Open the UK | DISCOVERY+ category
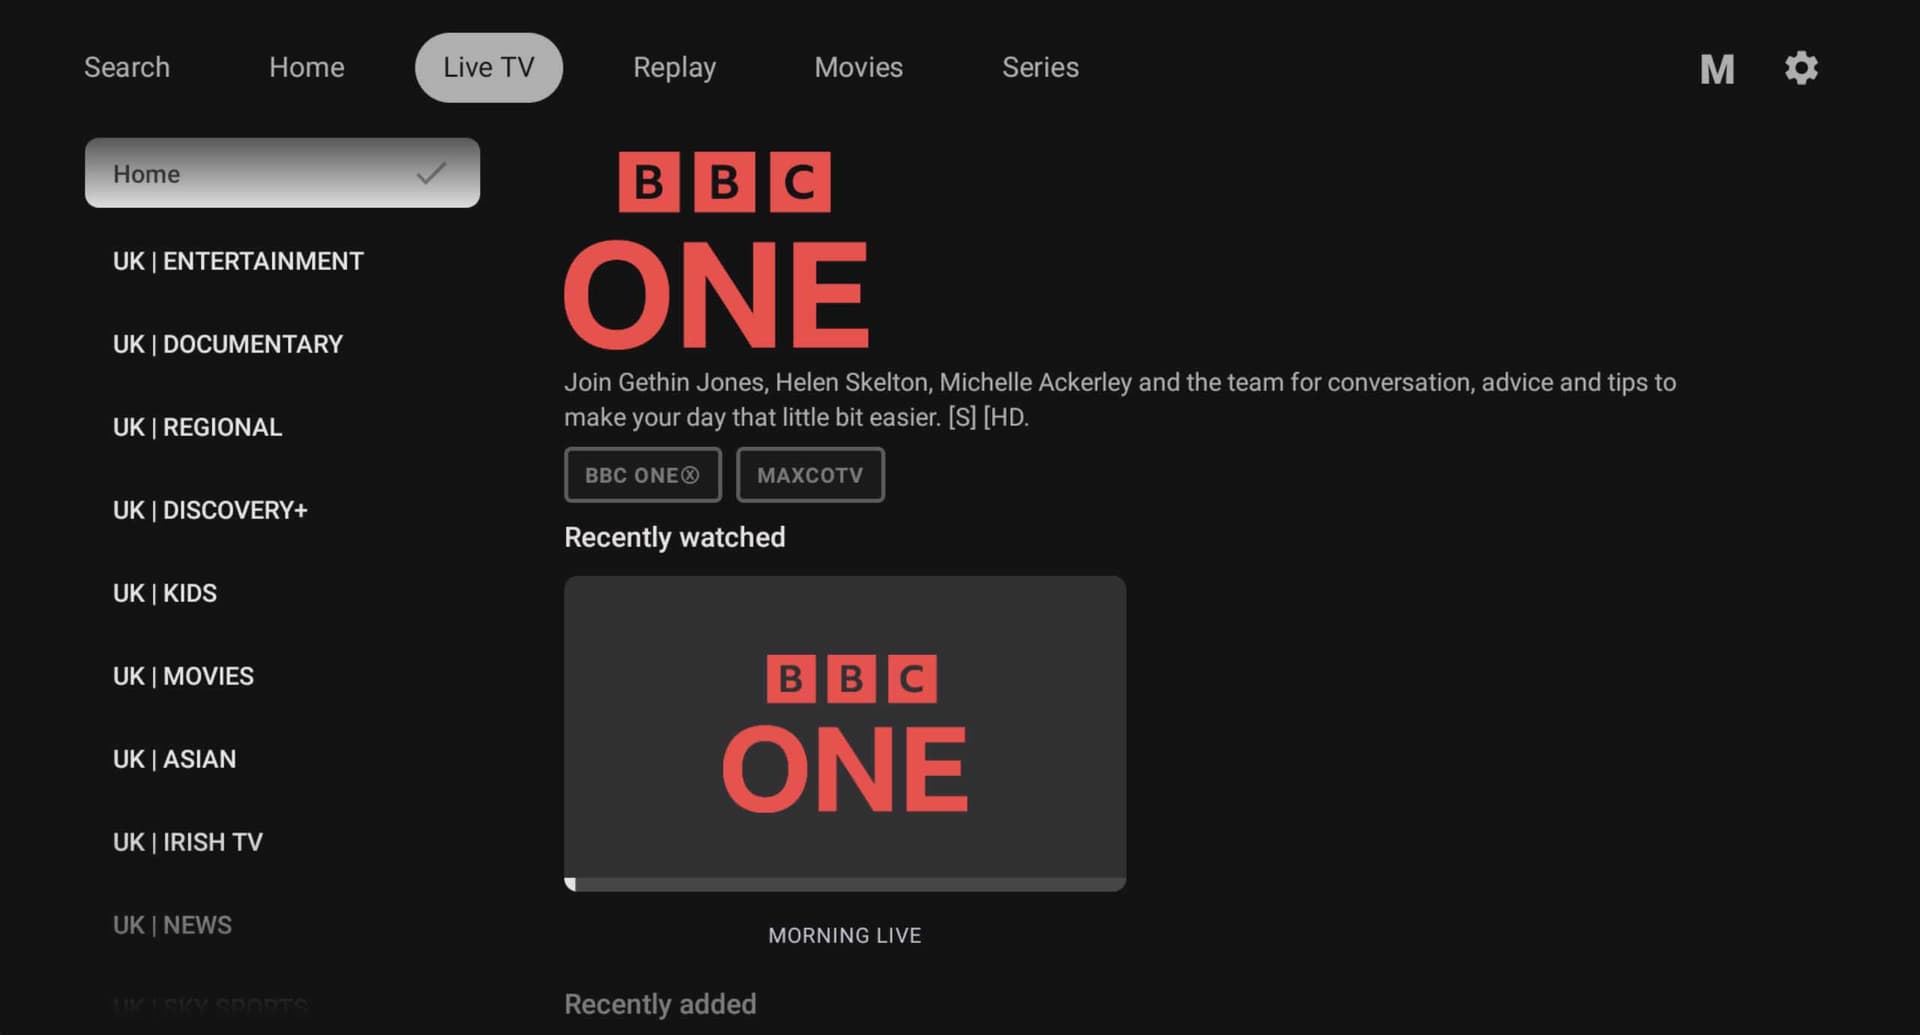The width and height of the screenshot is (1920, 1035). [210, 510]
